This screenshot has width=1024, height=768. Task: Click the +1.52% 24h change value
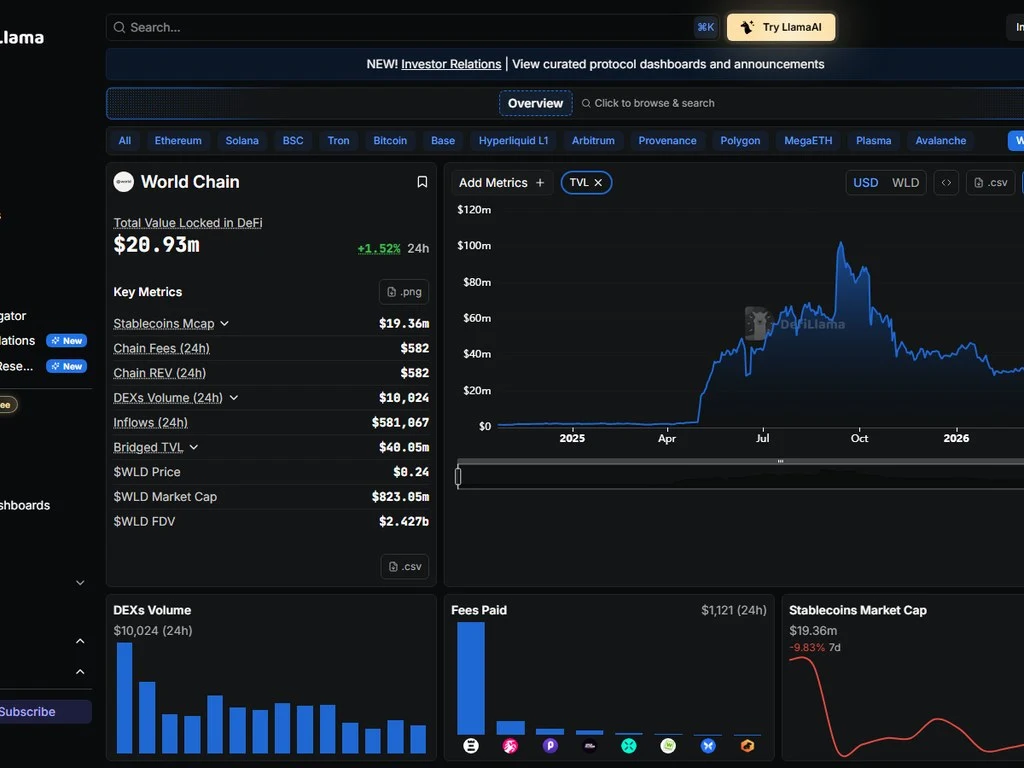point(379,248)
